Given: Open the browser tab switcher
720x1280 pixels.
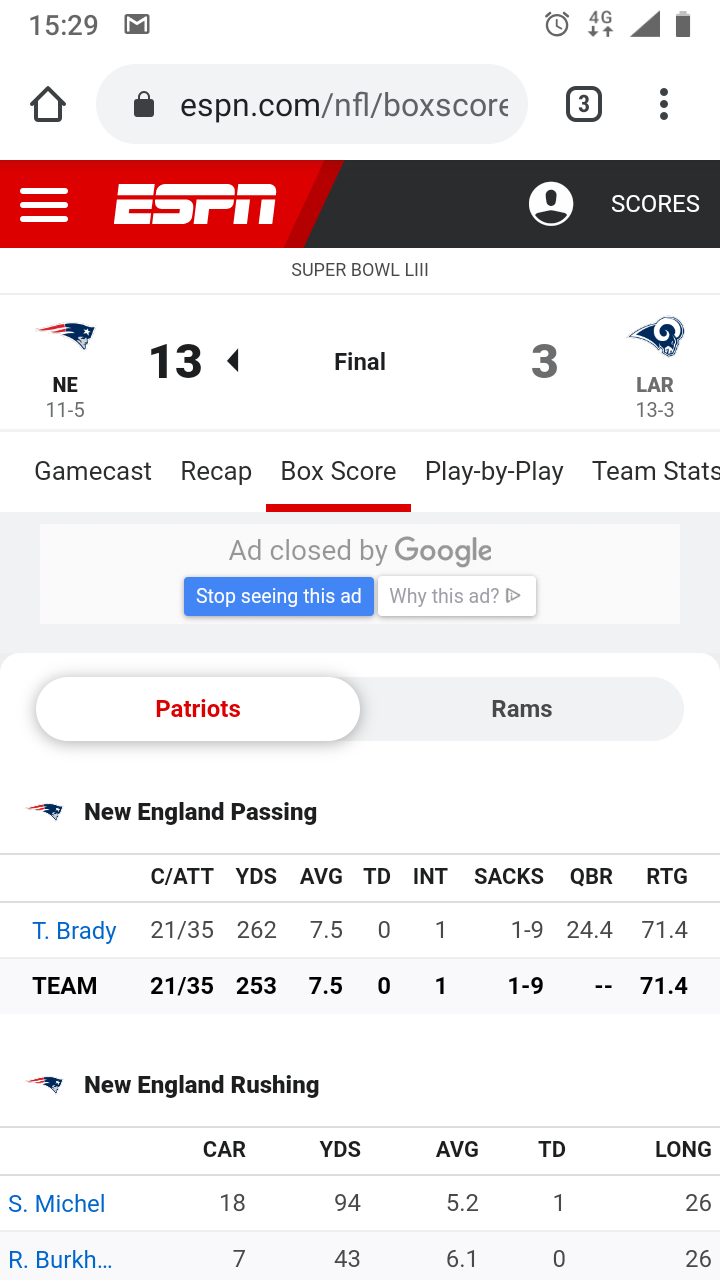Looking at the screenshot, I should [x=584, y=104].
